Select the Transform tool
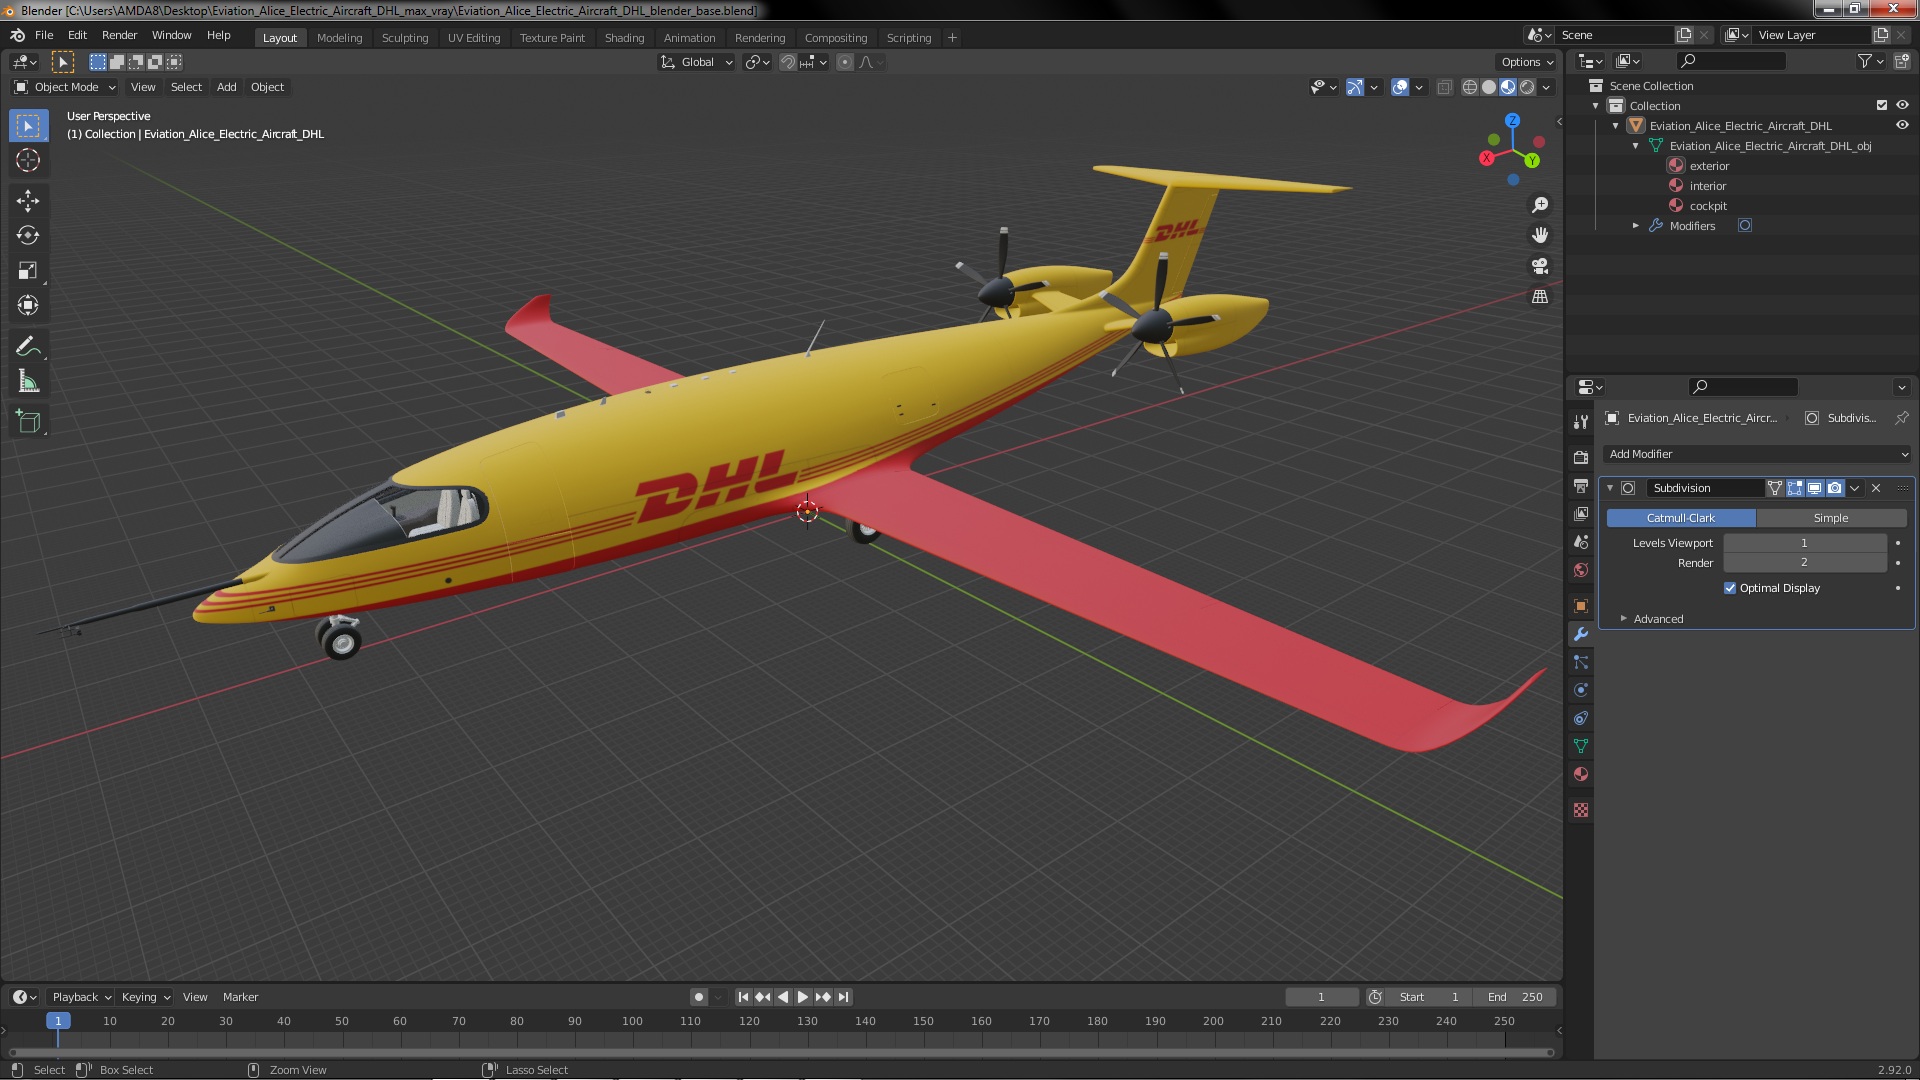 28,306
